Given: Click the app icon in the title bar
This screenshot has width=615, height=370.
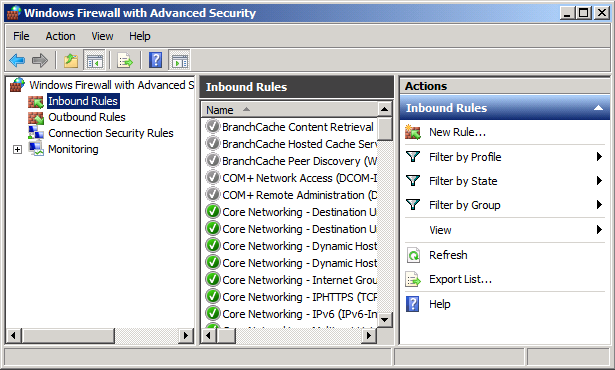Looking at the screenshot, I should pos(14,13).
